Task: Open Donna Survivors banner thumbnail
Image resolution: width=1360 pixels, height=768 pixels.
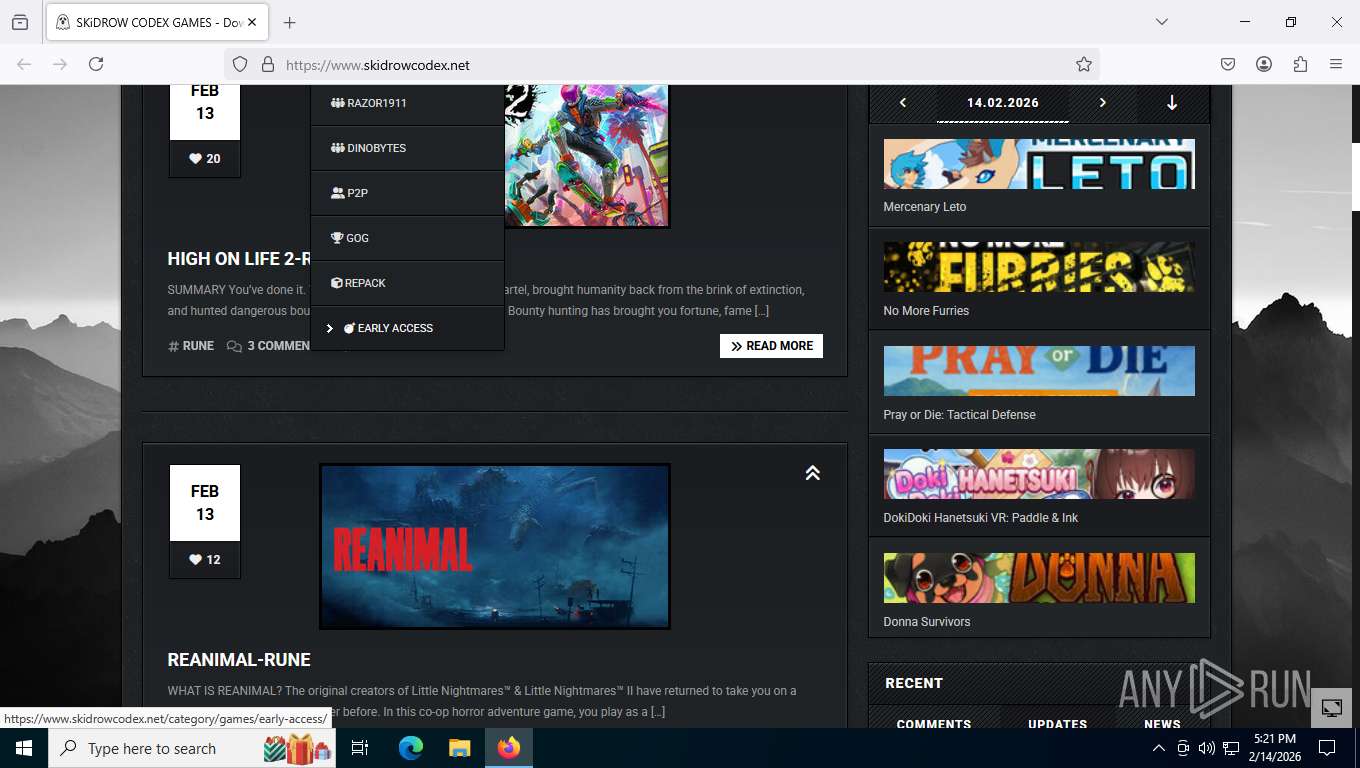Action: tap(1039, 578)
